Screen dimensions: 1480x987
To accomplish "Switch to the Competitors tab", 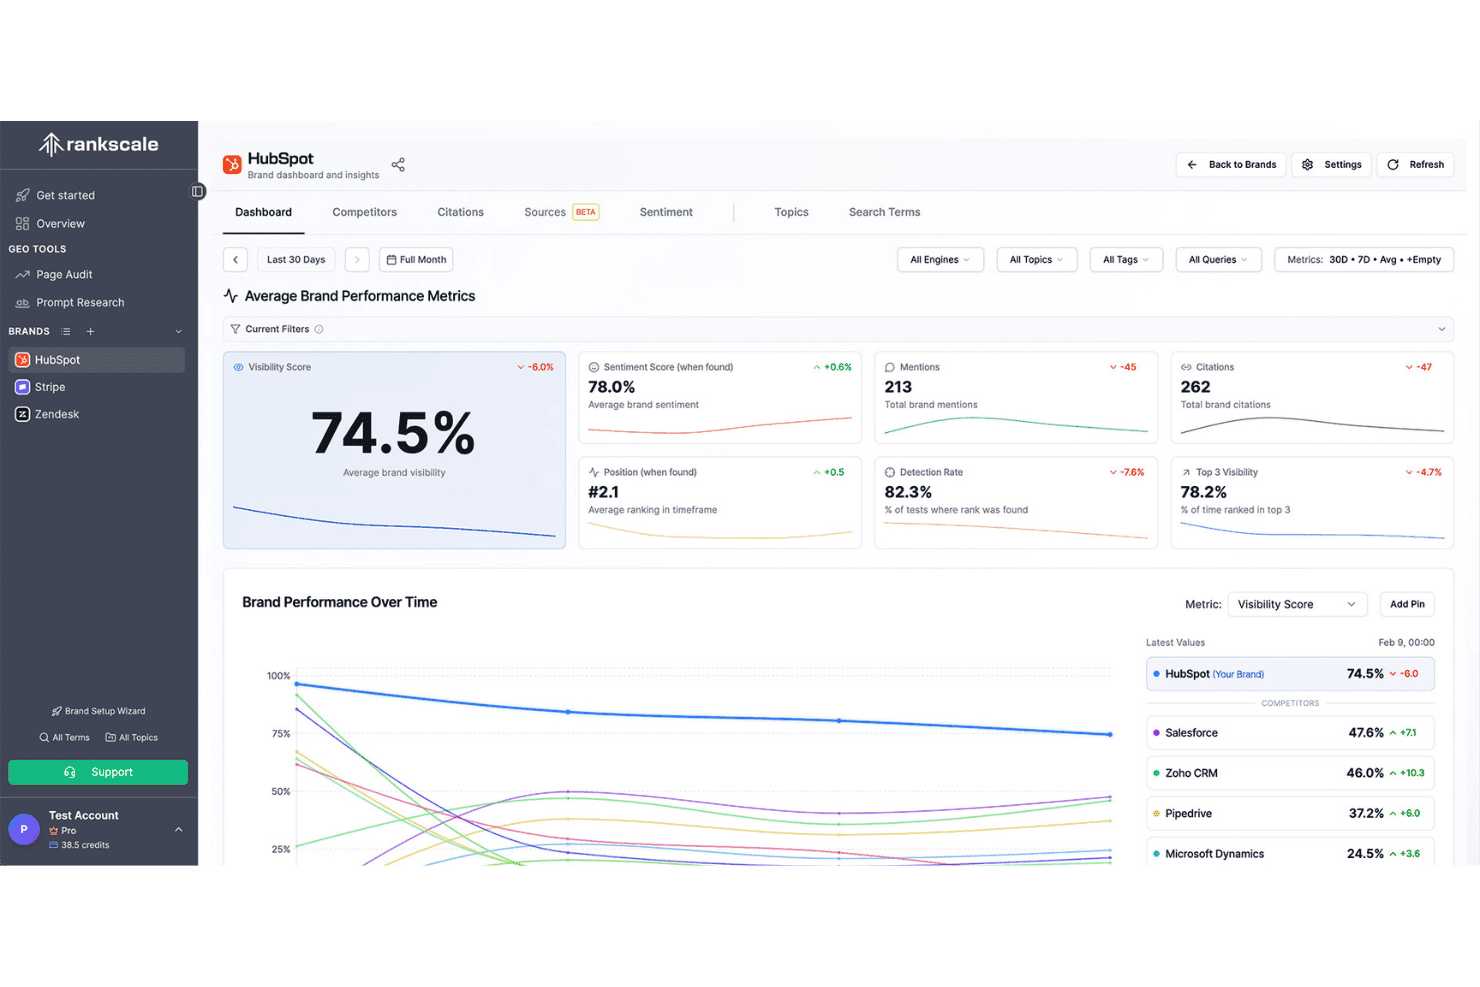I will pos(365,212).
